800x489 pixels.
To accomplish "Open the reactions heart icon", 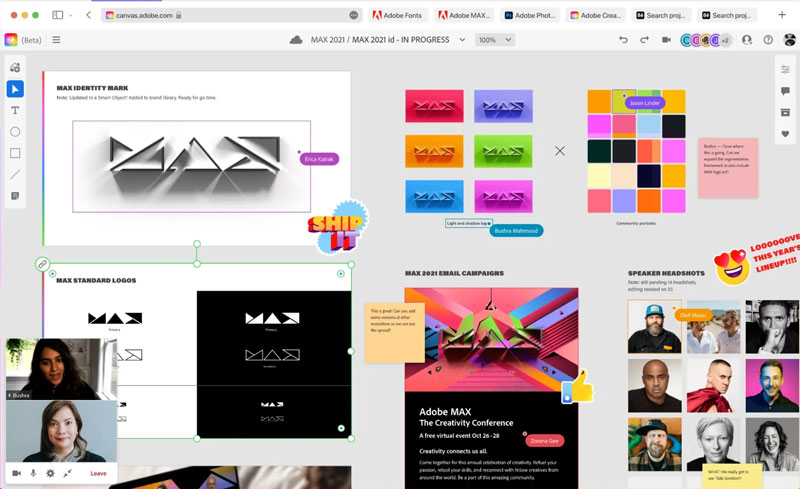I will [785, 134].
